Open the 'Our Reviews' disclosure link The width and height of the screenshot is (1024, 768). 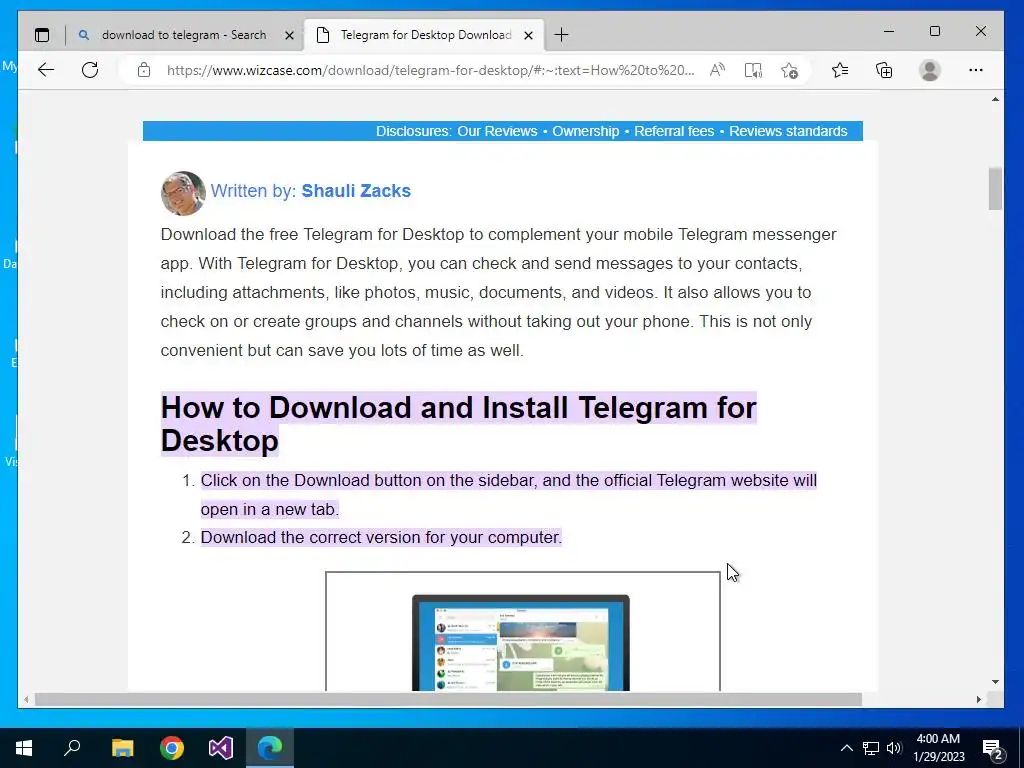(497, 131)
